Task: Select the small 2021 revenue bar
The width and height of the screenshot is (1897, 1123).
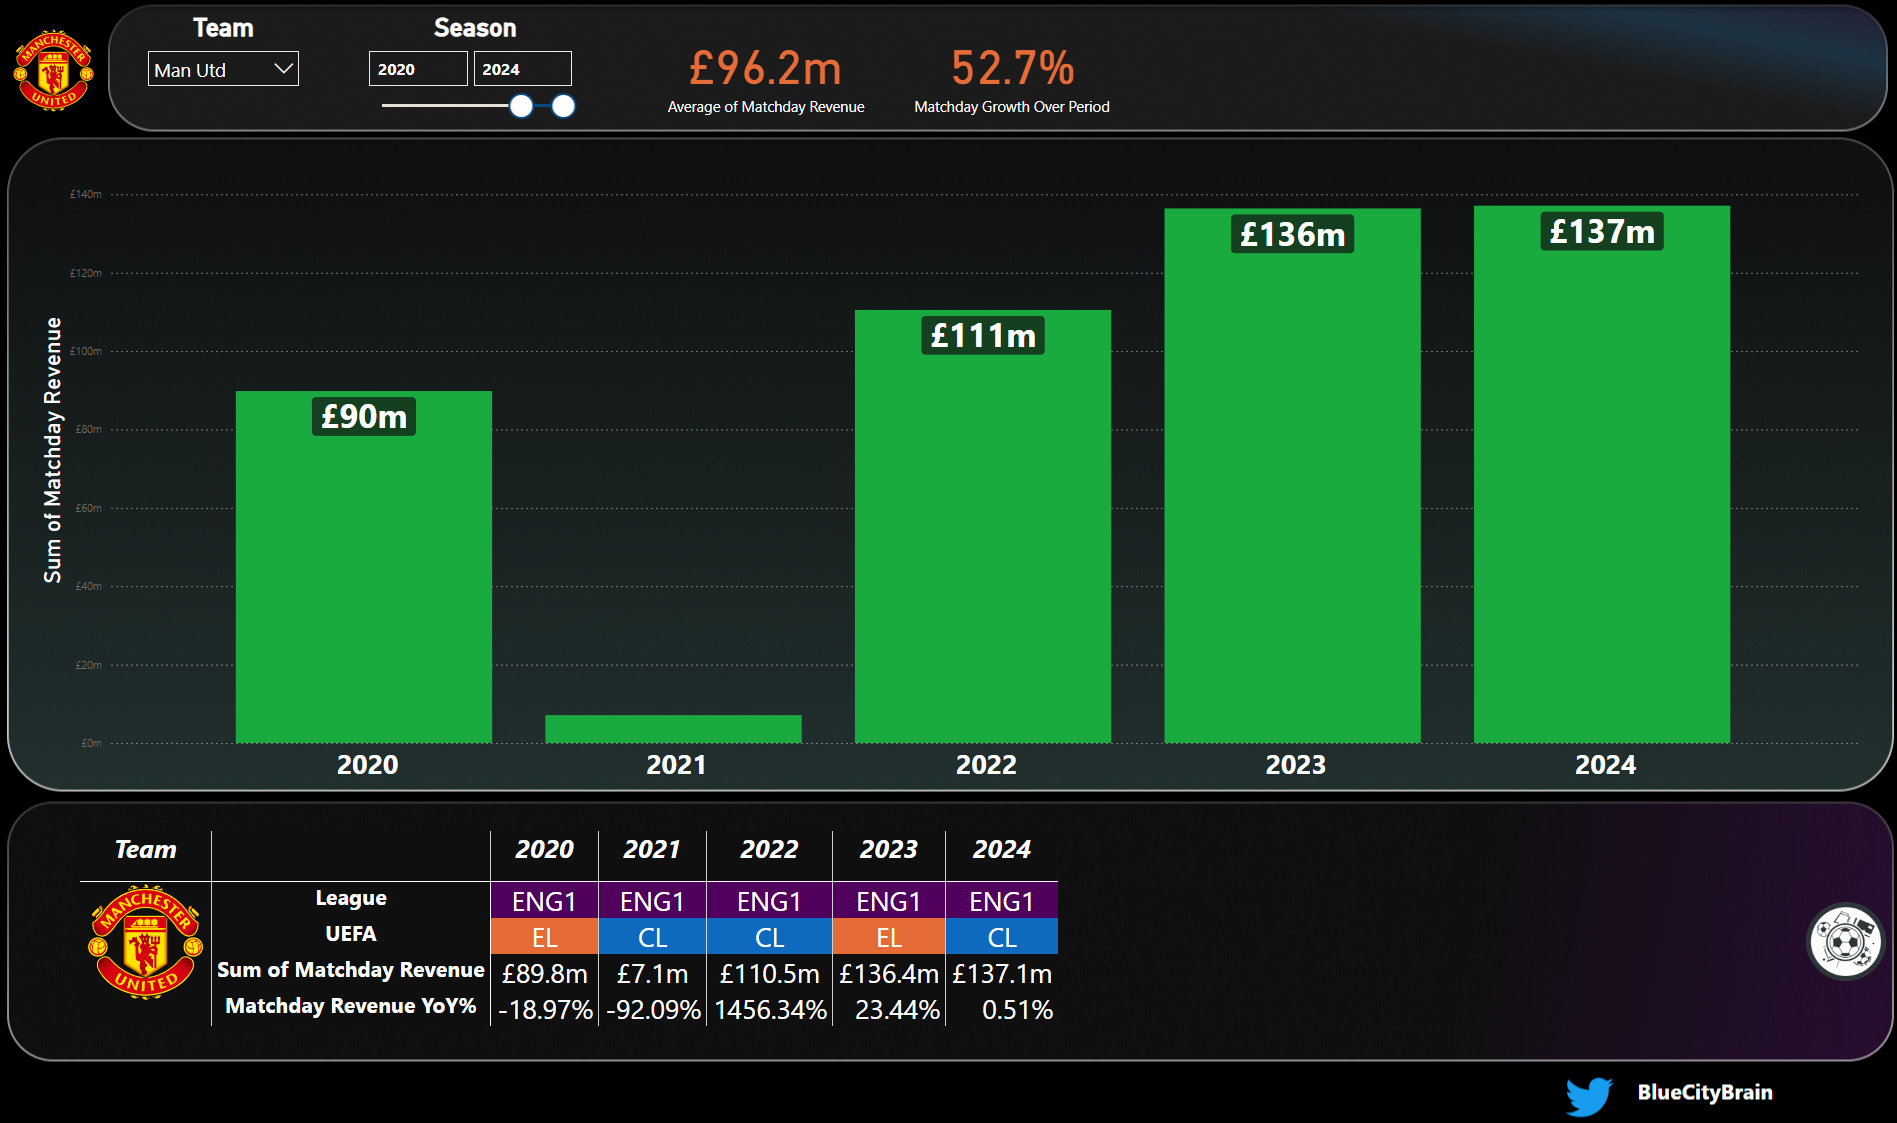Action: pos(673,729)
